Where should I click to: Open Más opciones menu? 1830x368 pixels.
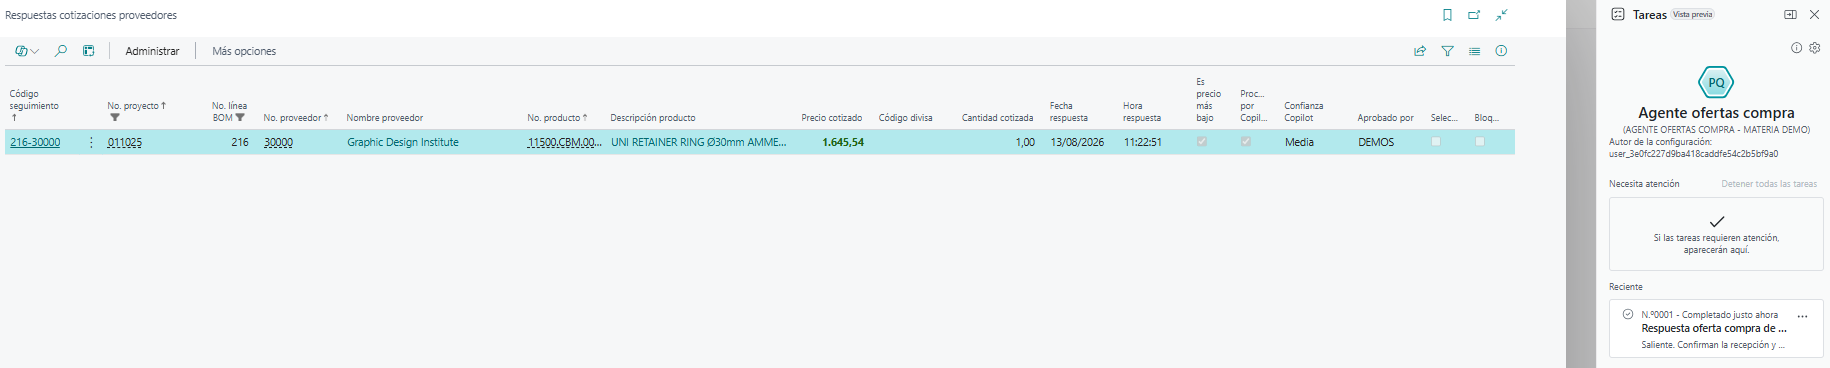pyautogui.click(x=244, y=51)
